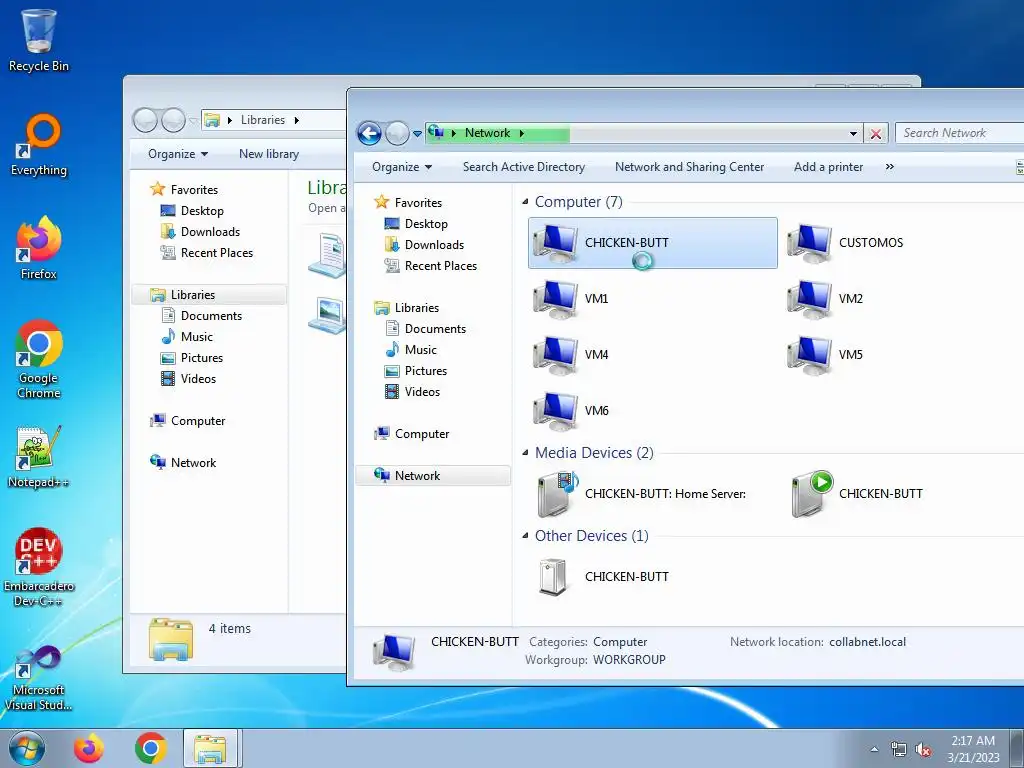Screen dimensions: 1024x768
Task: Select VM4 computer icon
Action: (x=571, y=355)
